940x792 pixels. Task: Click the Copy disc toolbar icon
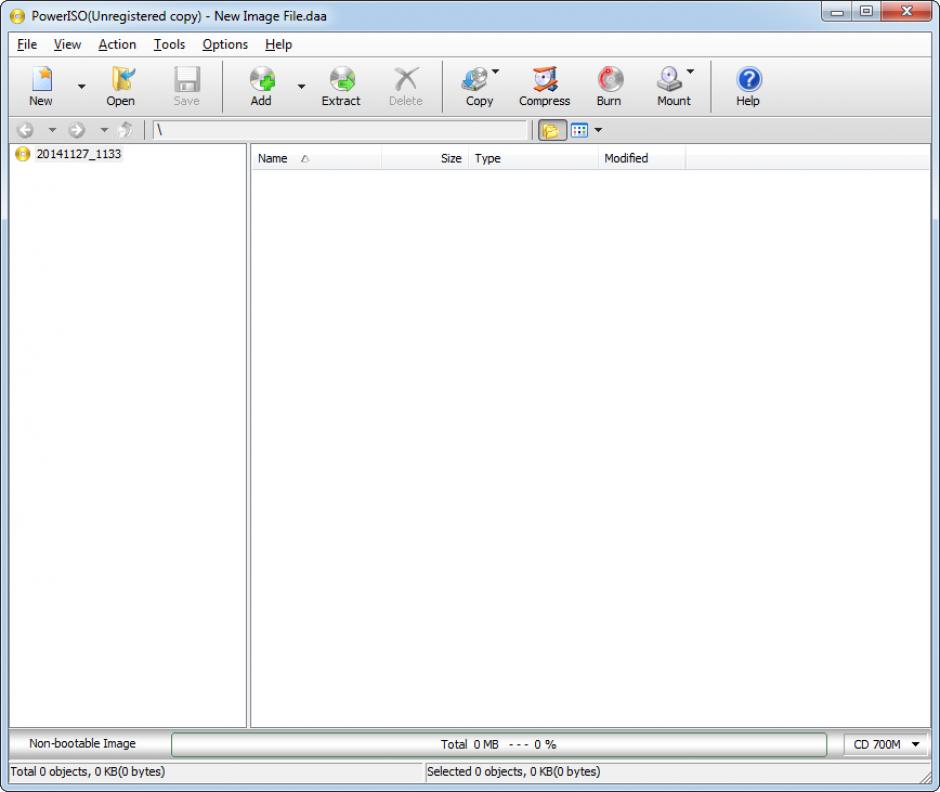click(x=476, y=86)
